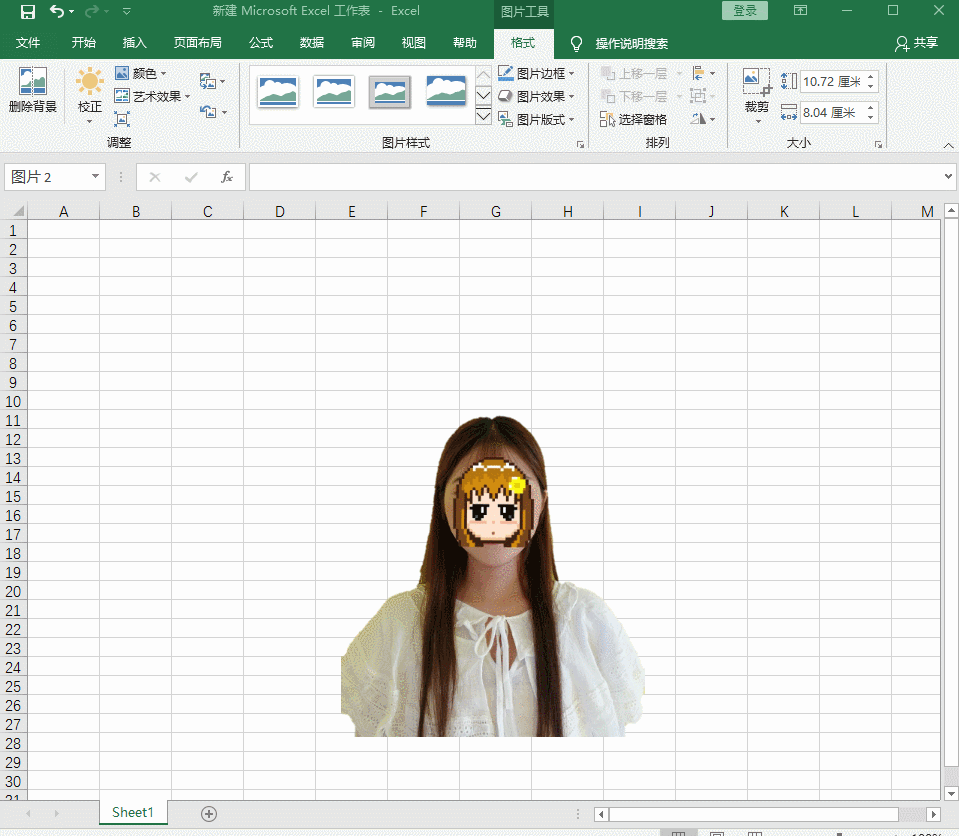Open the Picture Border (图片边框) dropdown
This screenshot has height=836, width=959.
pyautogui.click(x=538, y=73)
